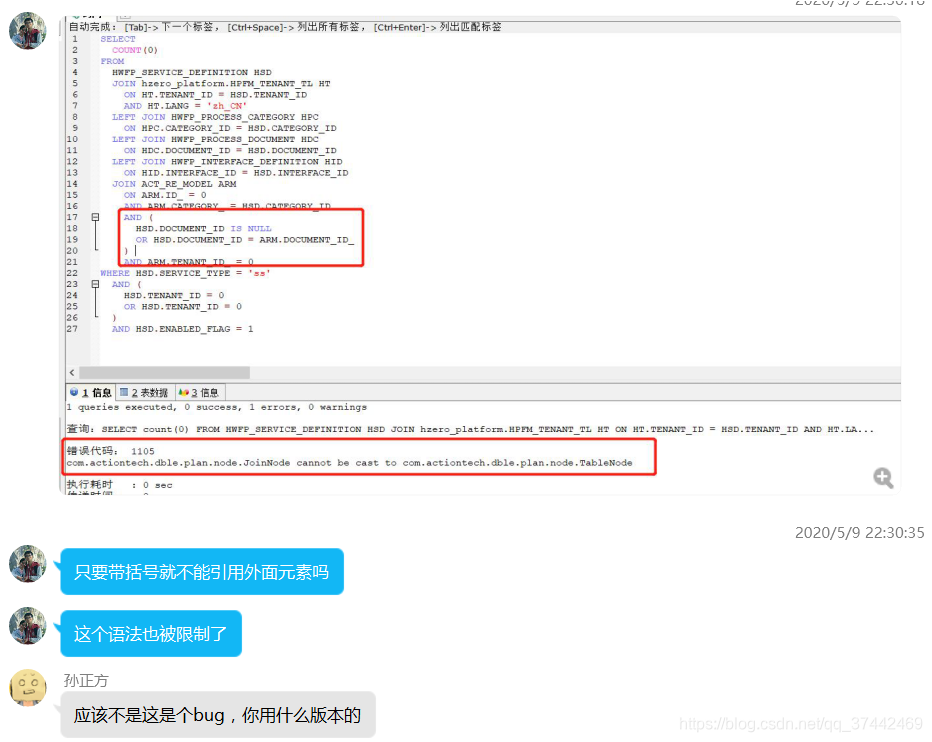Click the avatar beside the SQL screenshot message

click(27, 30)
